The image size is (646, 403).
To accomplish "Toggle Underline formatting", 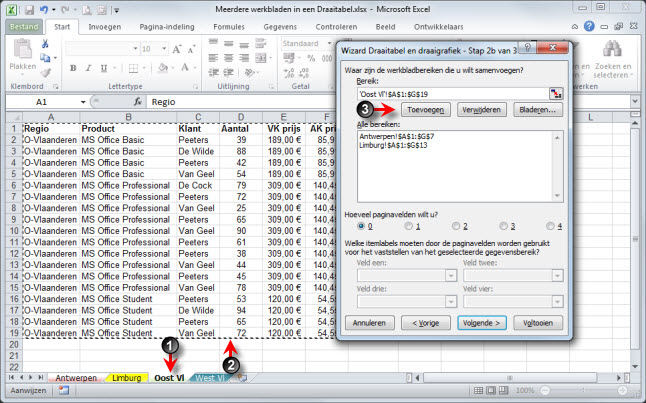I will [104, 68].
